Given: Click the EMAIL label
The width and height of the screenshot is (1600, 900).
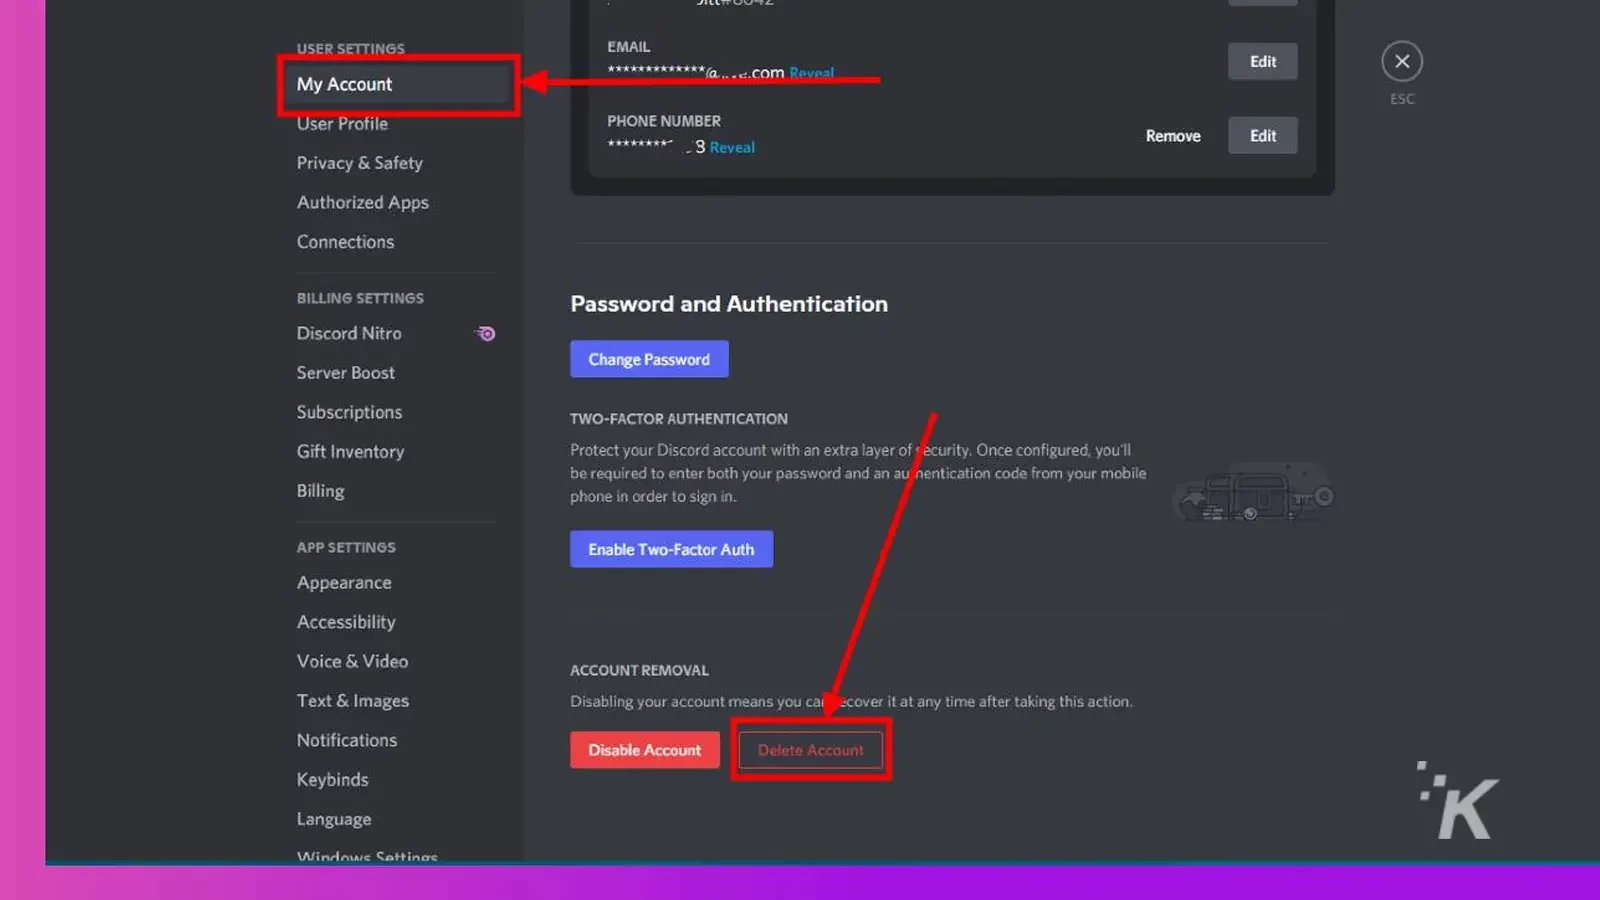Looking at the screenshot, I should (x=628, y=47).
